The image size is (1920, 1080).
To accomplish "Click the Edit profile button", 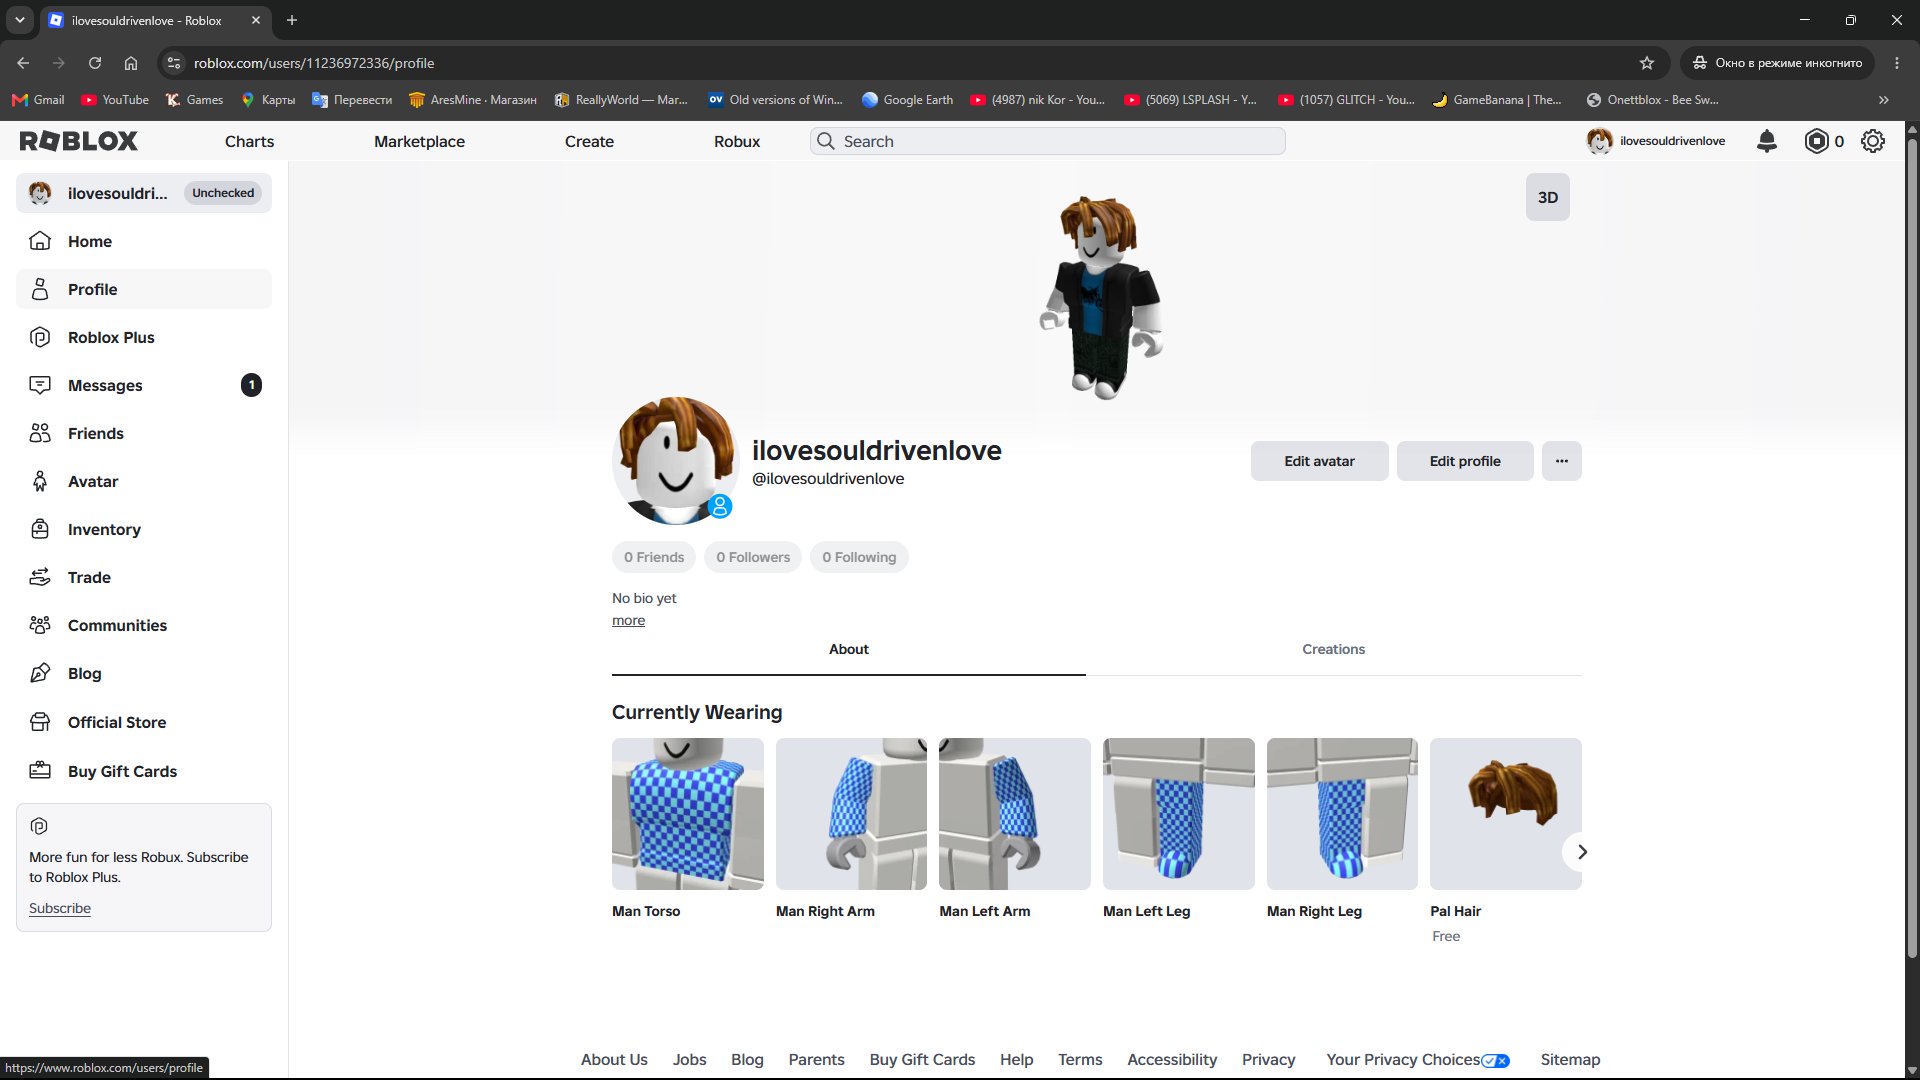I will click(x=1465, y=461).
